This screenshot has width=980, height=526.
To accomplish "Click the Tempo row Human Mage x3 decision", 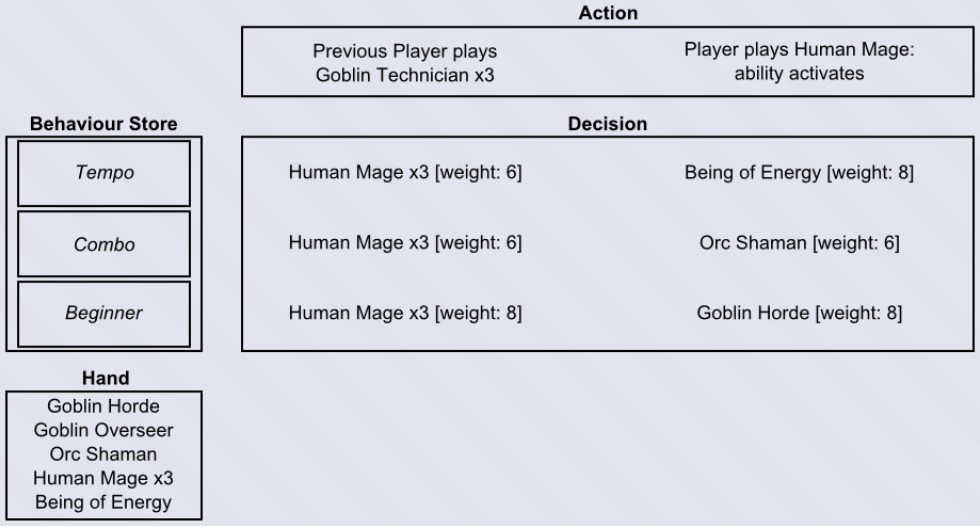I will (x=405, y=172).
